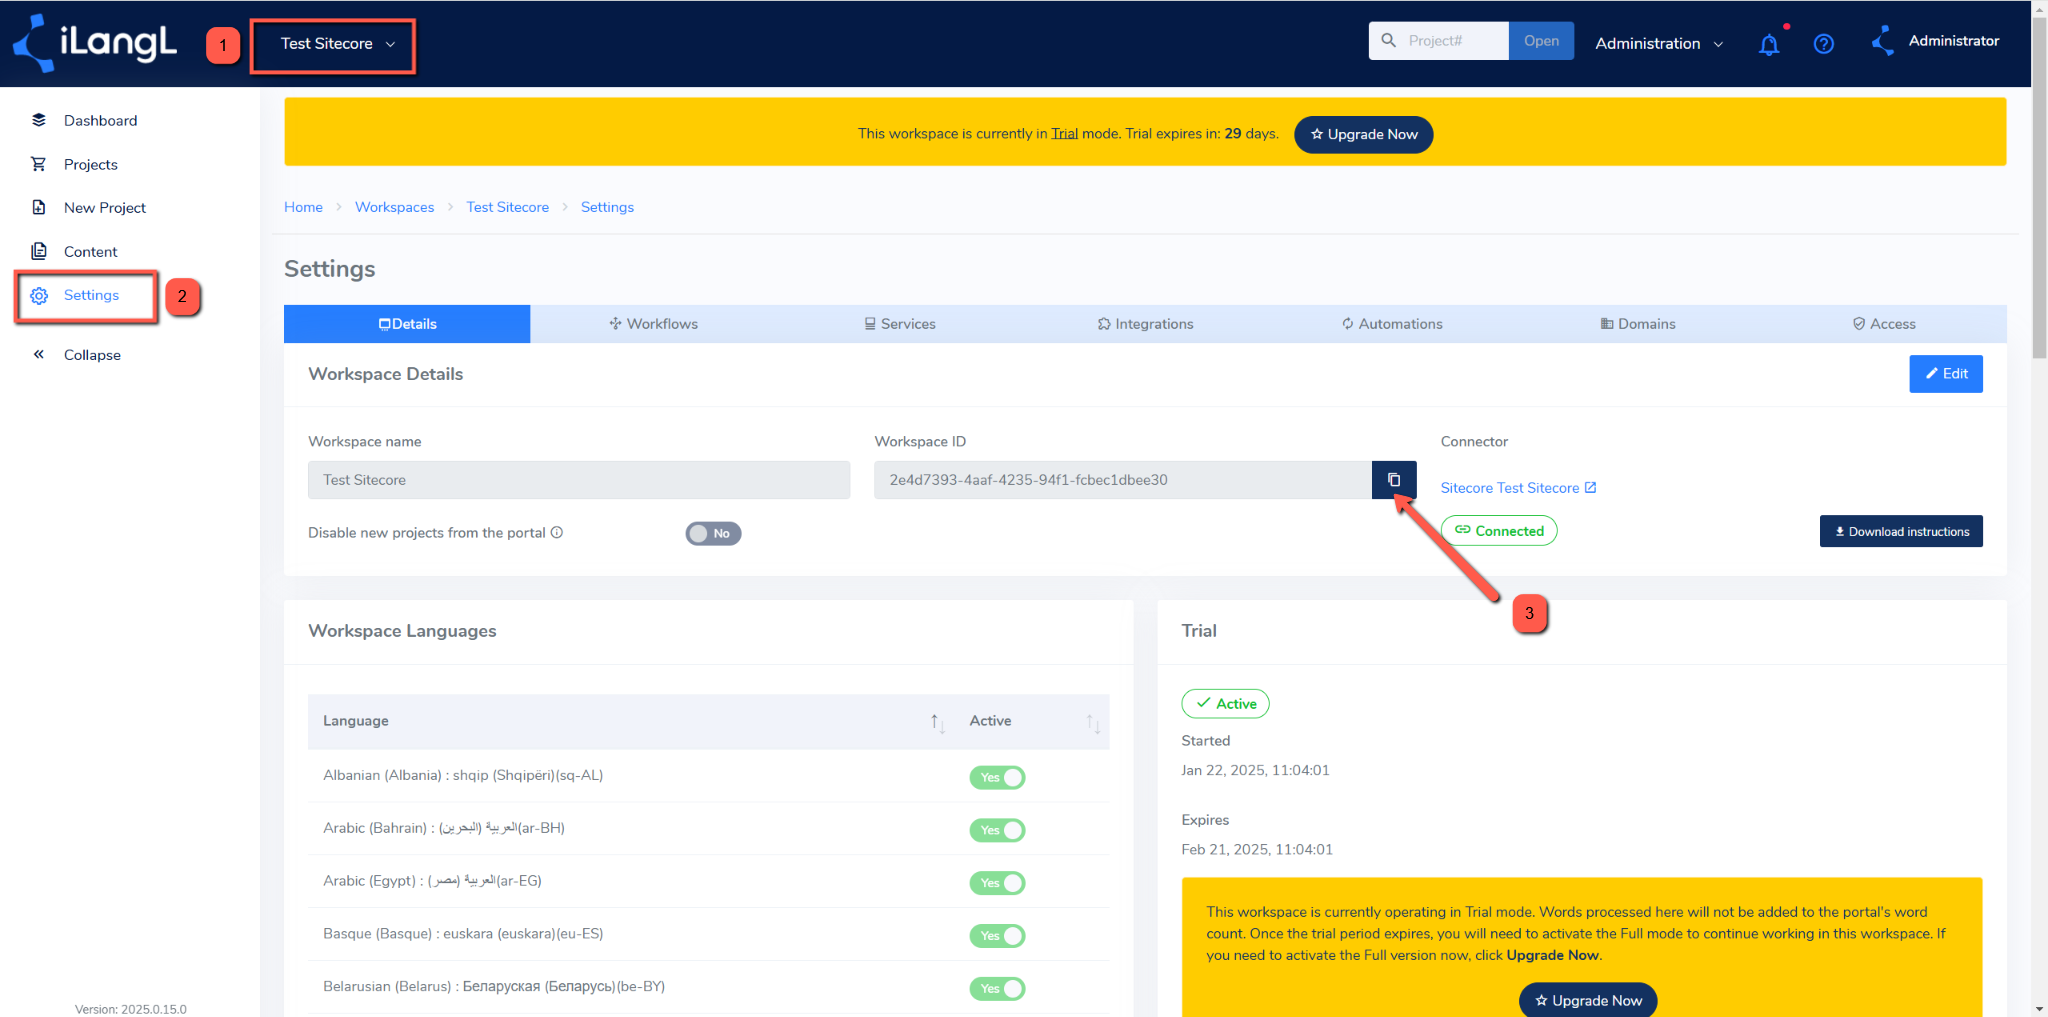This screenshot has height=1017, width=2048.
Task: Open the Test Sitecore workspace dropdown
Action: pos(337,44)
